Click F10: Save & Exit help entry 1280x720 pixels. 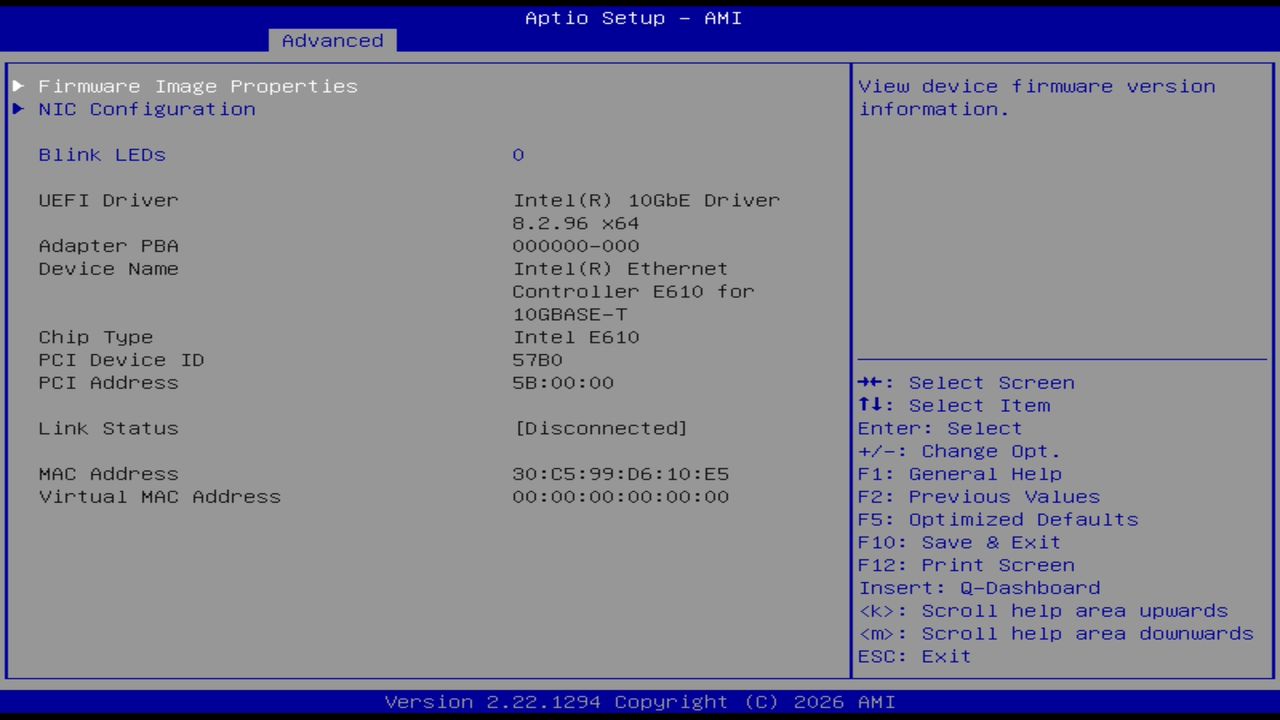pyautogui.click(x=958, y=542)
